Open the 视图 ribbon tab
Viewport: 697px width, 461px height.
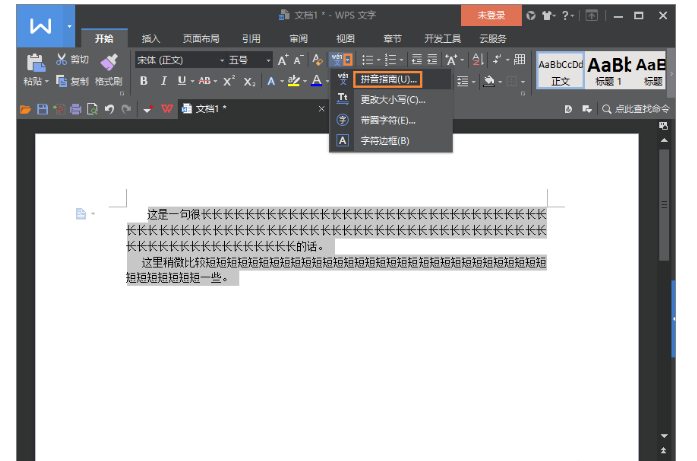pyautogui.click(x=345, y=39)
